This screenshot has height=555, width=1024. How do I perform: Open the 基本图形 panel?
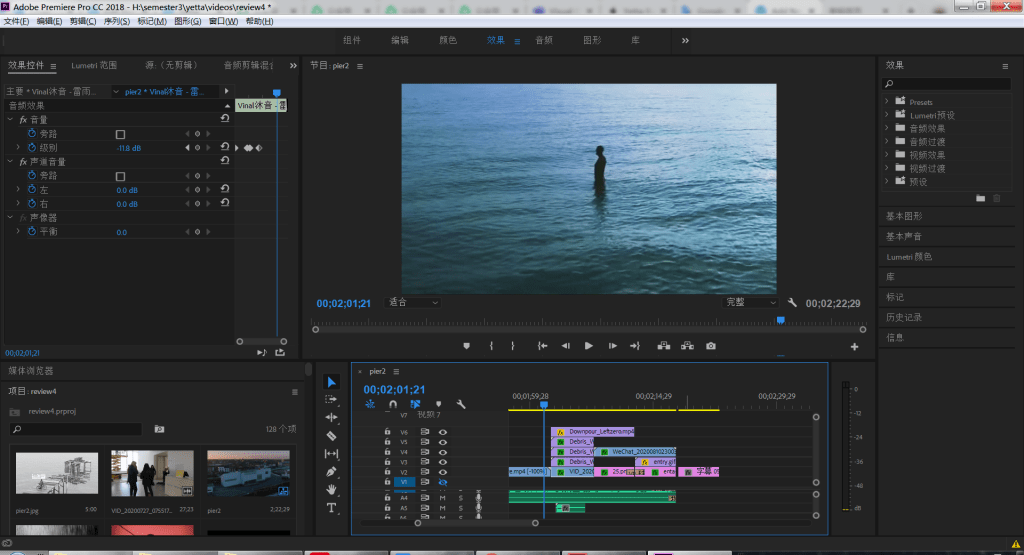pyautogui.click(x=904, y=216)
